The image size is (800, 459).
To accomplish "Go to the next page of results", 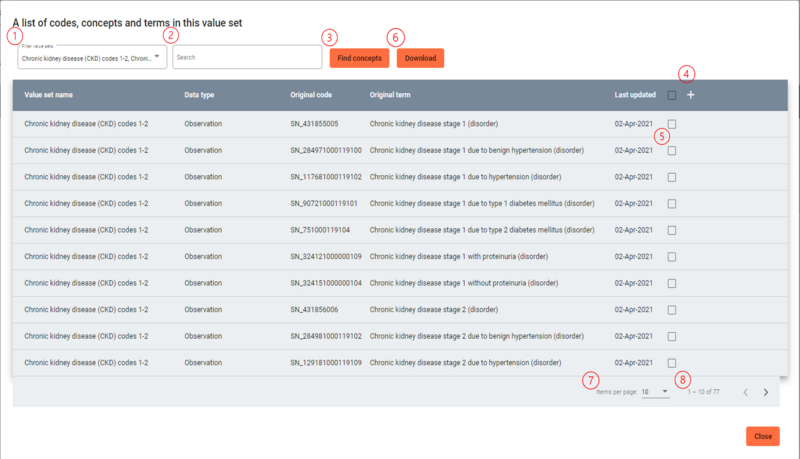I will point(766,392).
